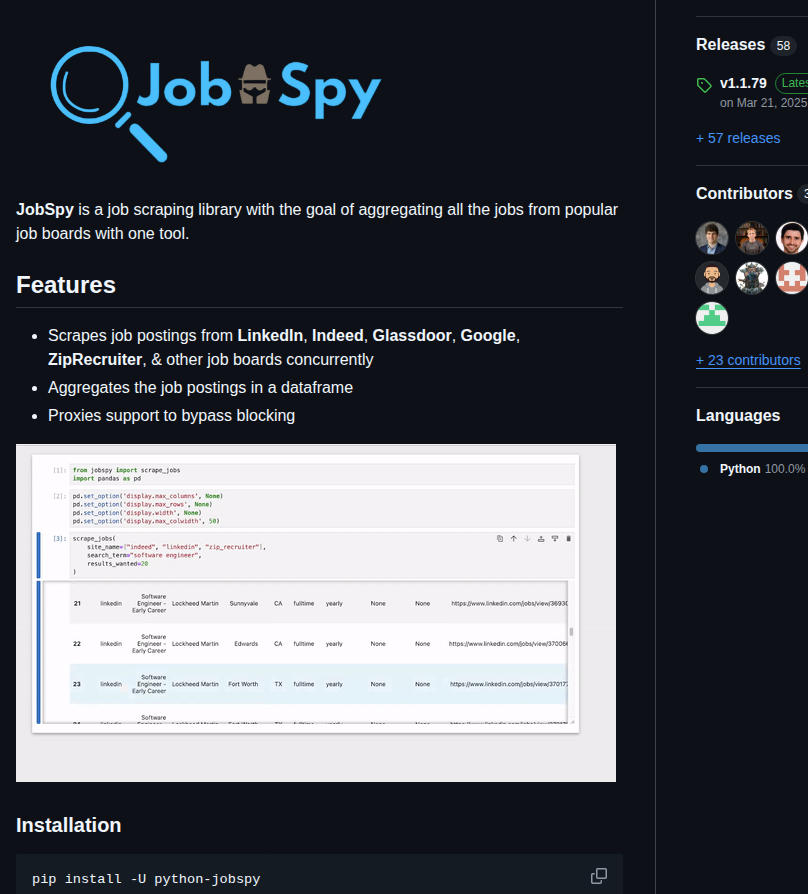Click the 58 releases count badge
Viewport: 808px width, 894px height.
(783, 46)
